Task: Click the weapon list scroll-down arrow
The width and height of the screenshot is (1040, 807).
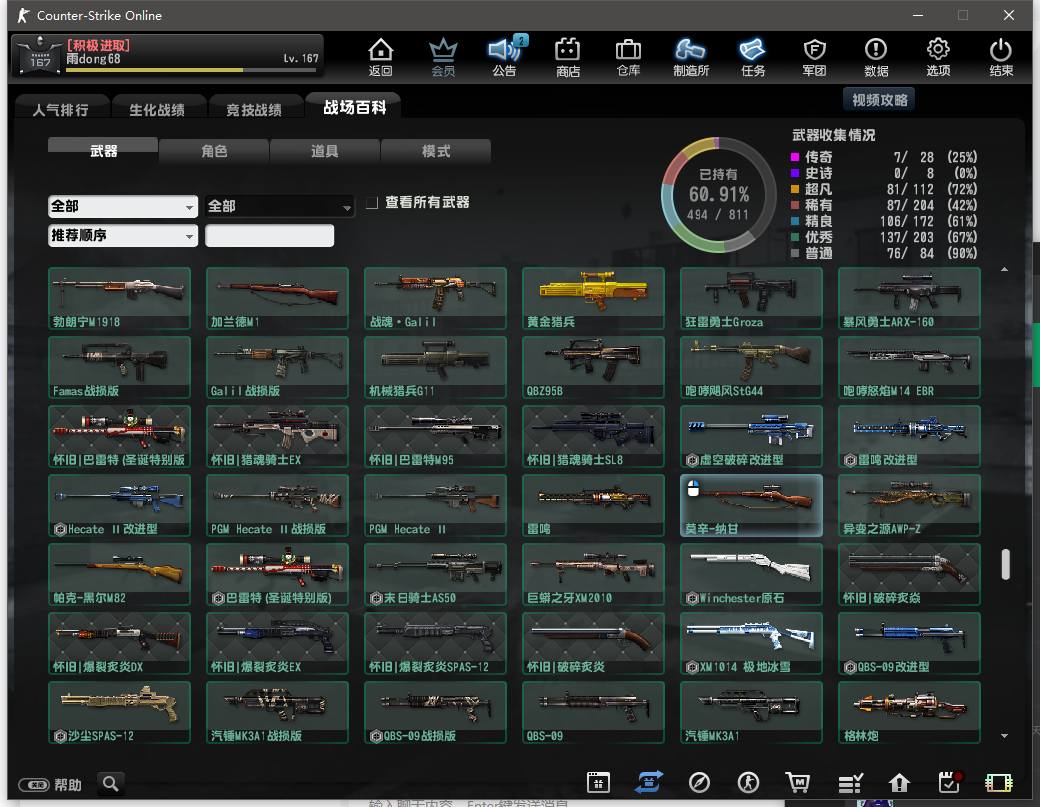Action: (1004, 735)
